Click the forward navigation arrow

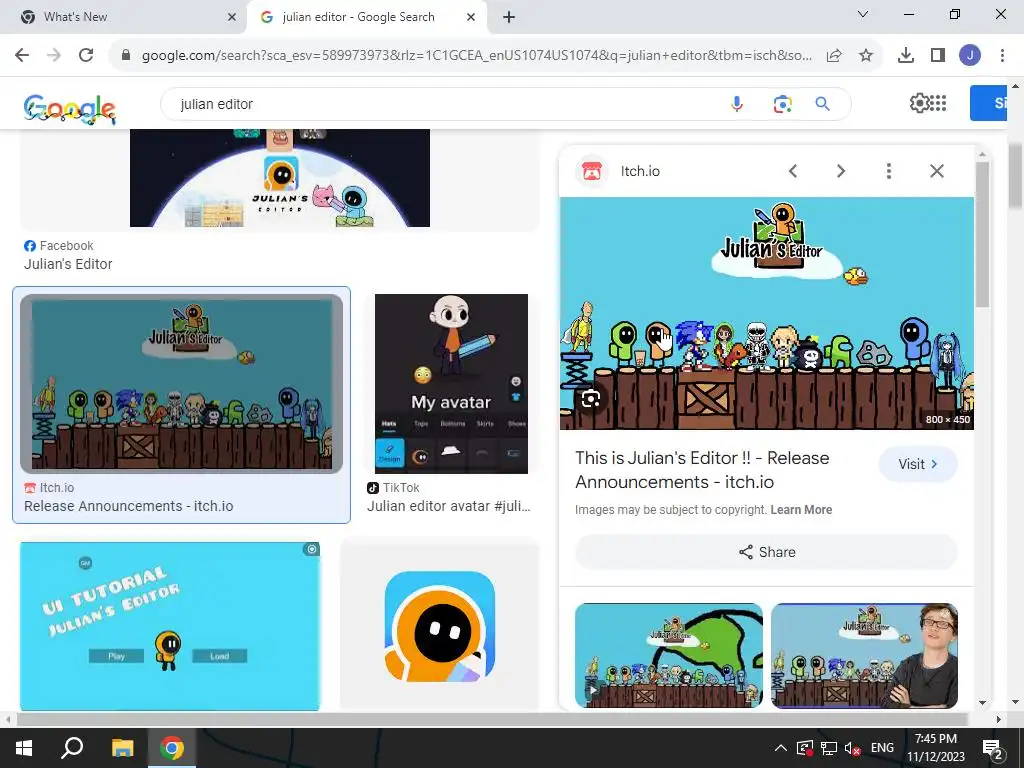point(54,56)
